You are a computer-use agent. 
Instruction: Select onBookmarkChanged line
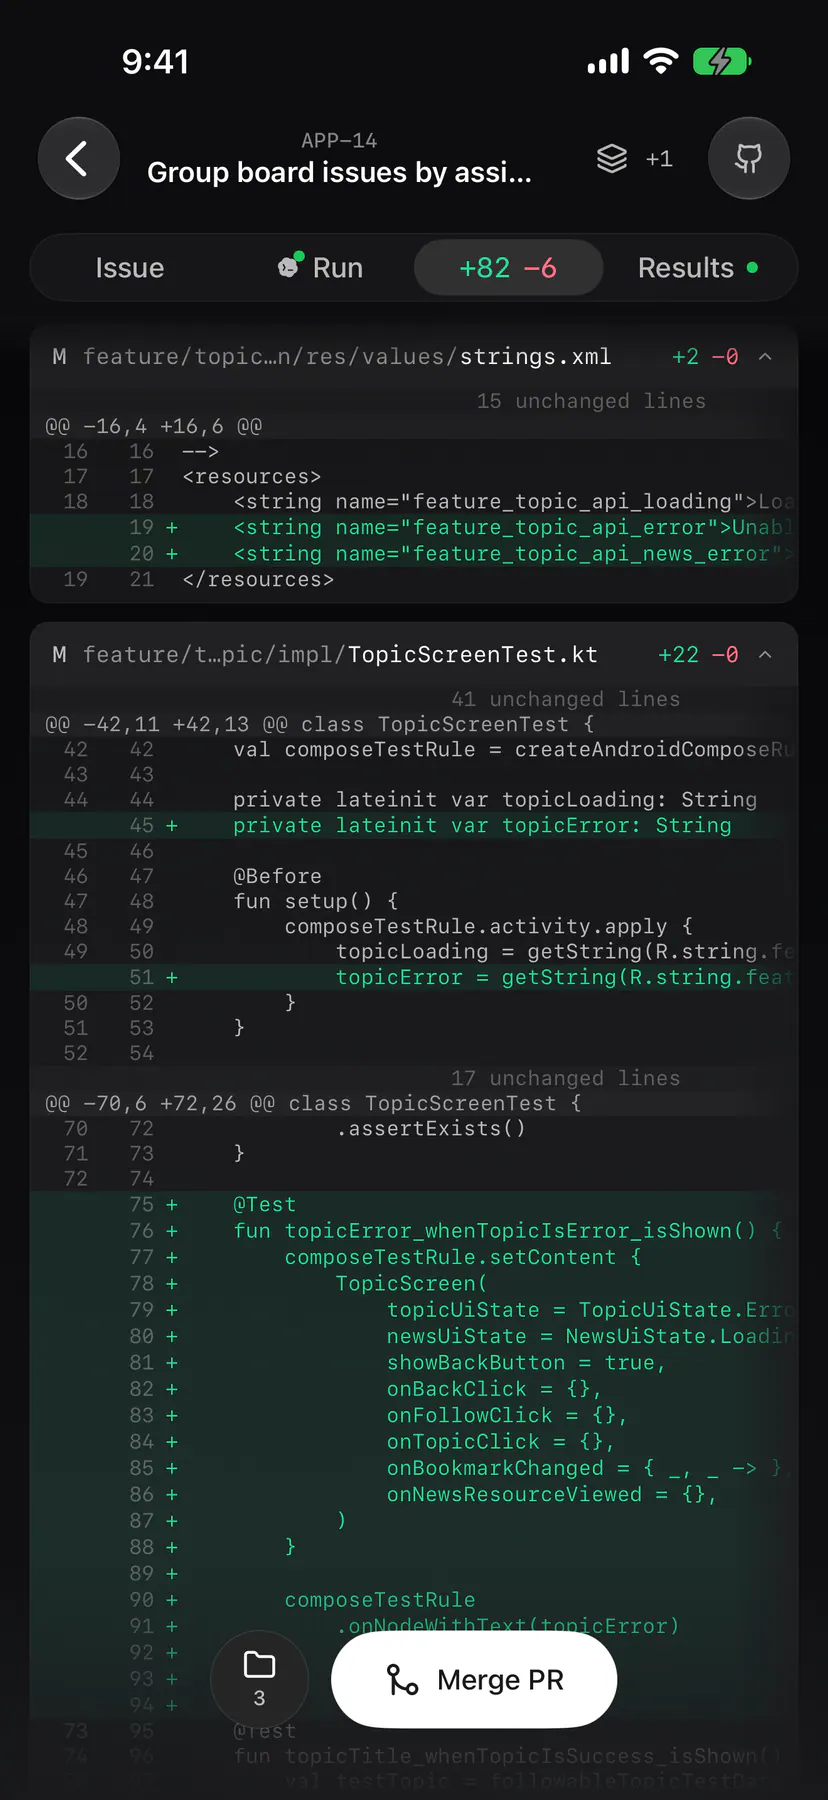click(x=414, y=1468)
